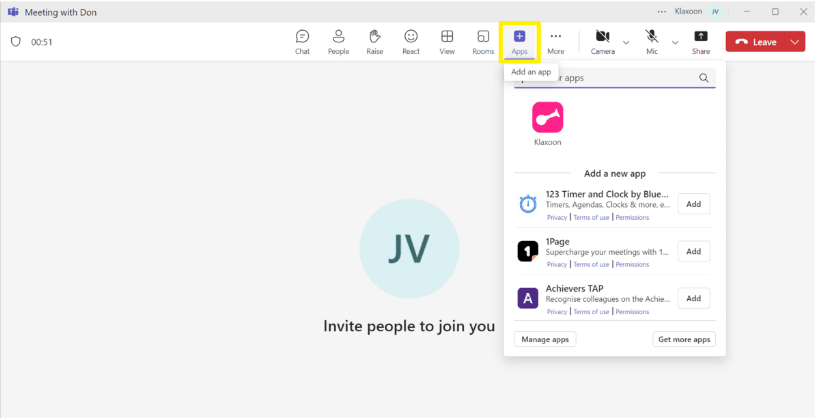Change the meeting View layout
The height and width of the screenshot is (419, 816).
click(x=447, y=41)
